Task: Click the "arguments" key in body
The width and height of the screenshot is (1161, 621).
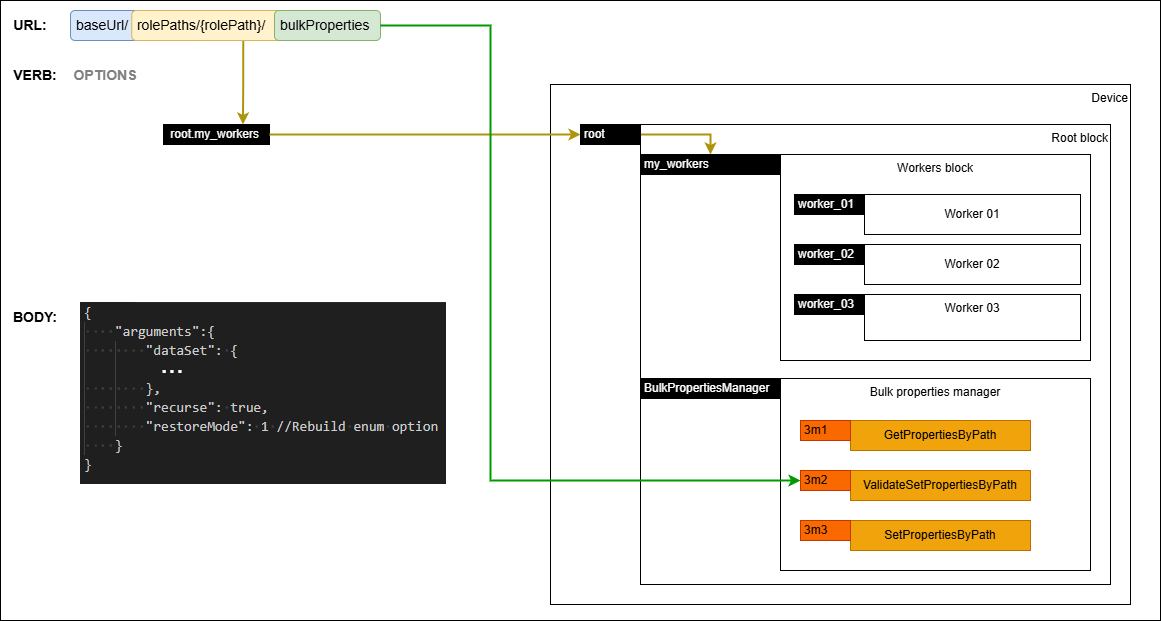Action: [x=159, y=332]
